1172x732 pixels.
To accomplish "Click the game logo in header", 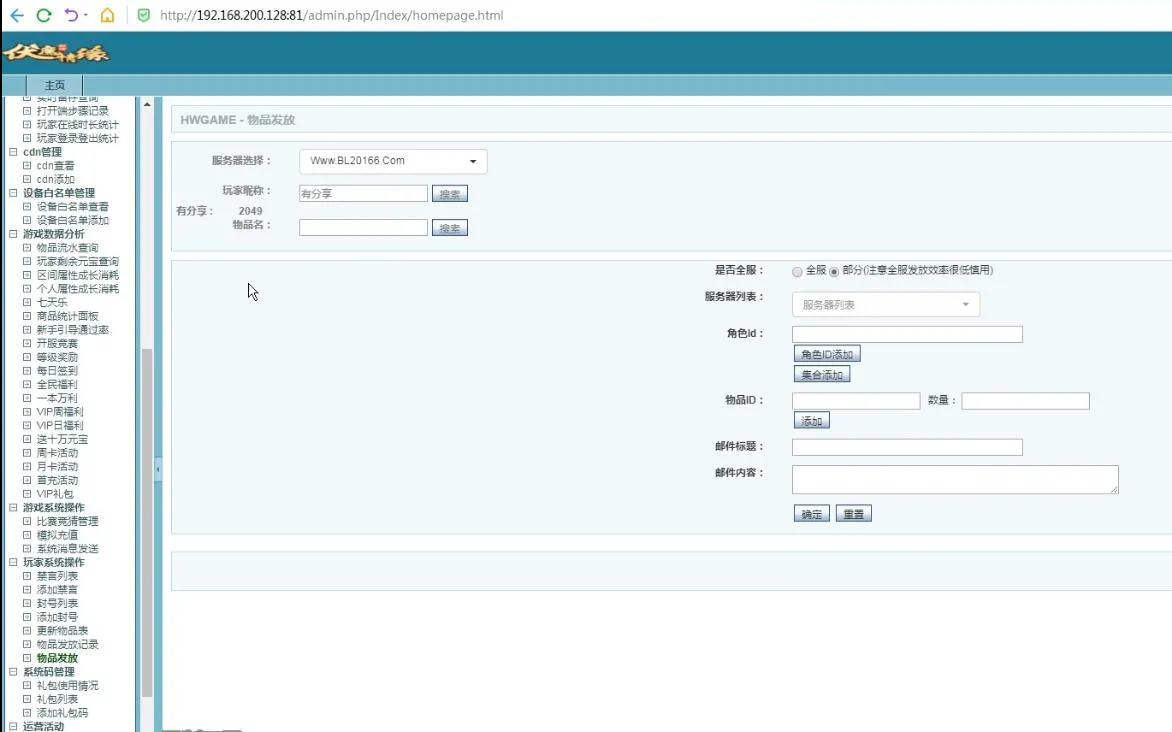I will click(x=56, y=53).
